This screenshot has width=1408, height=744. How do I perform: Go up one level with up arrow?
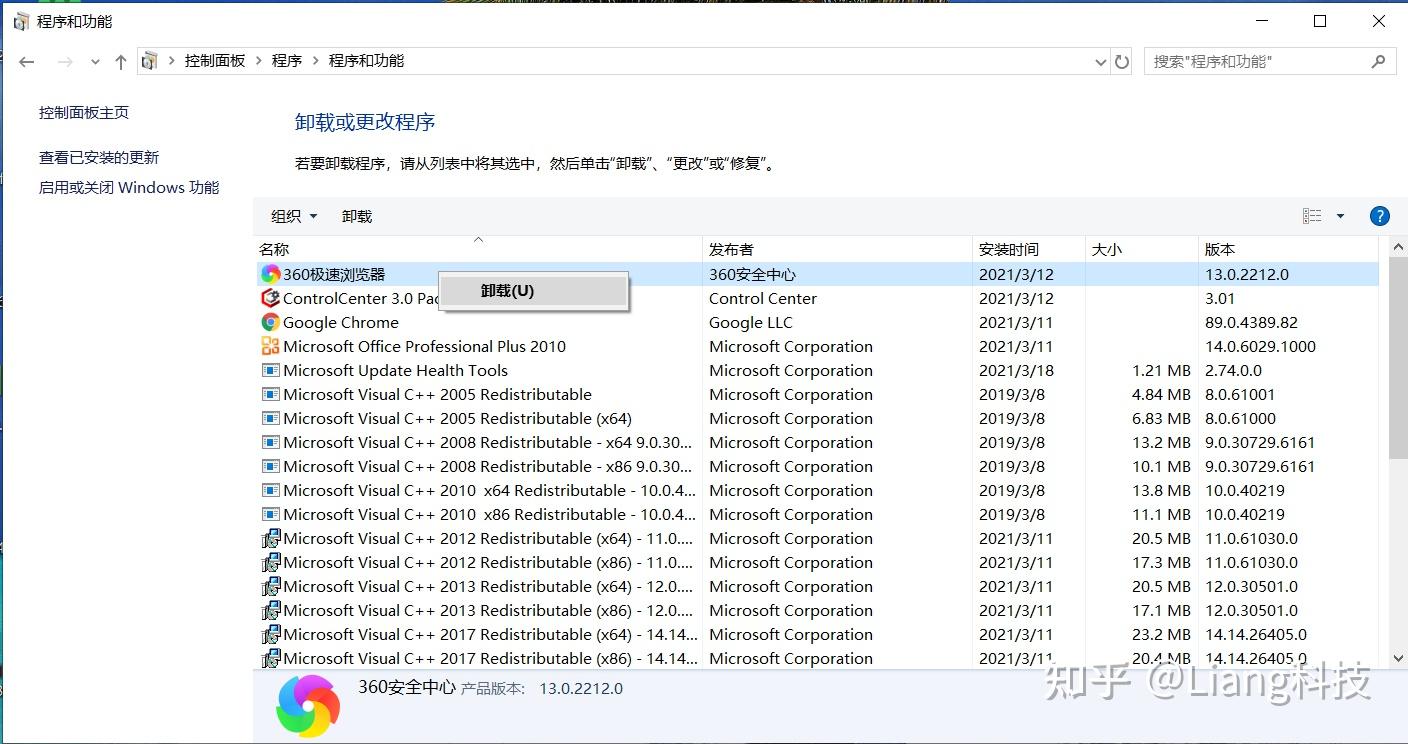pos(121,62)
